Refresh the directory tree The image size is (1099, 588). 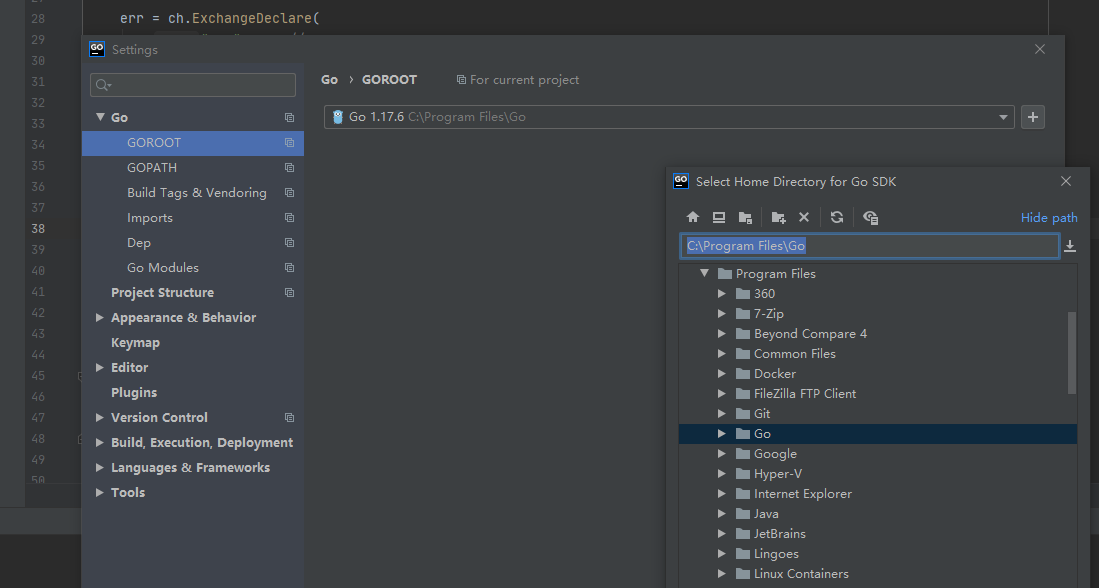[x=836, y=217]
